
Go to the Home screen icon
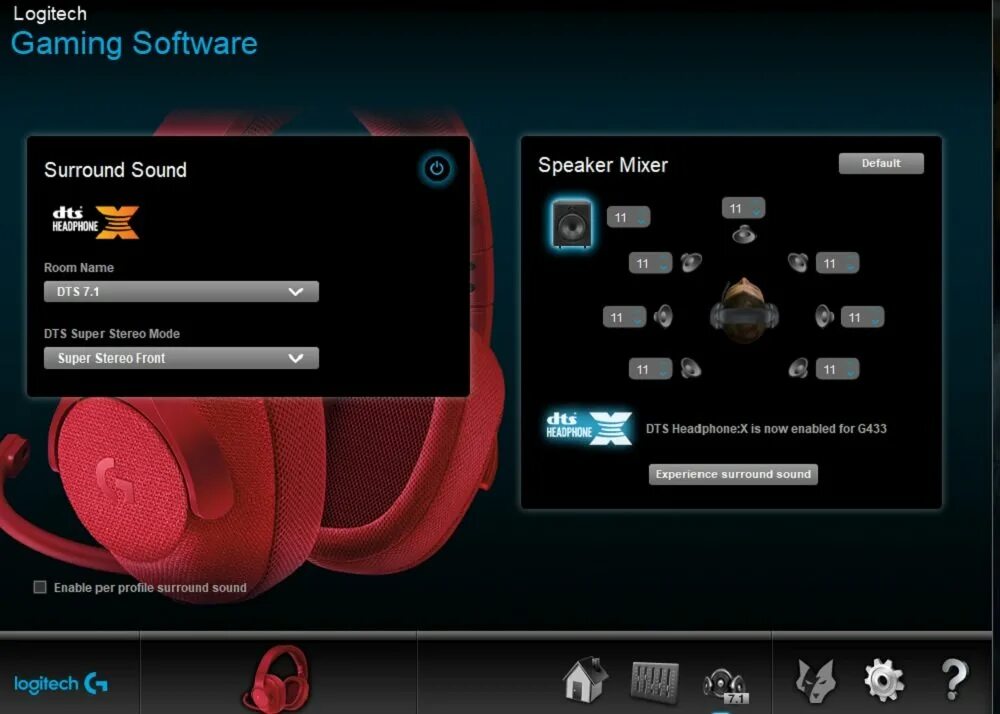[585, 680]
